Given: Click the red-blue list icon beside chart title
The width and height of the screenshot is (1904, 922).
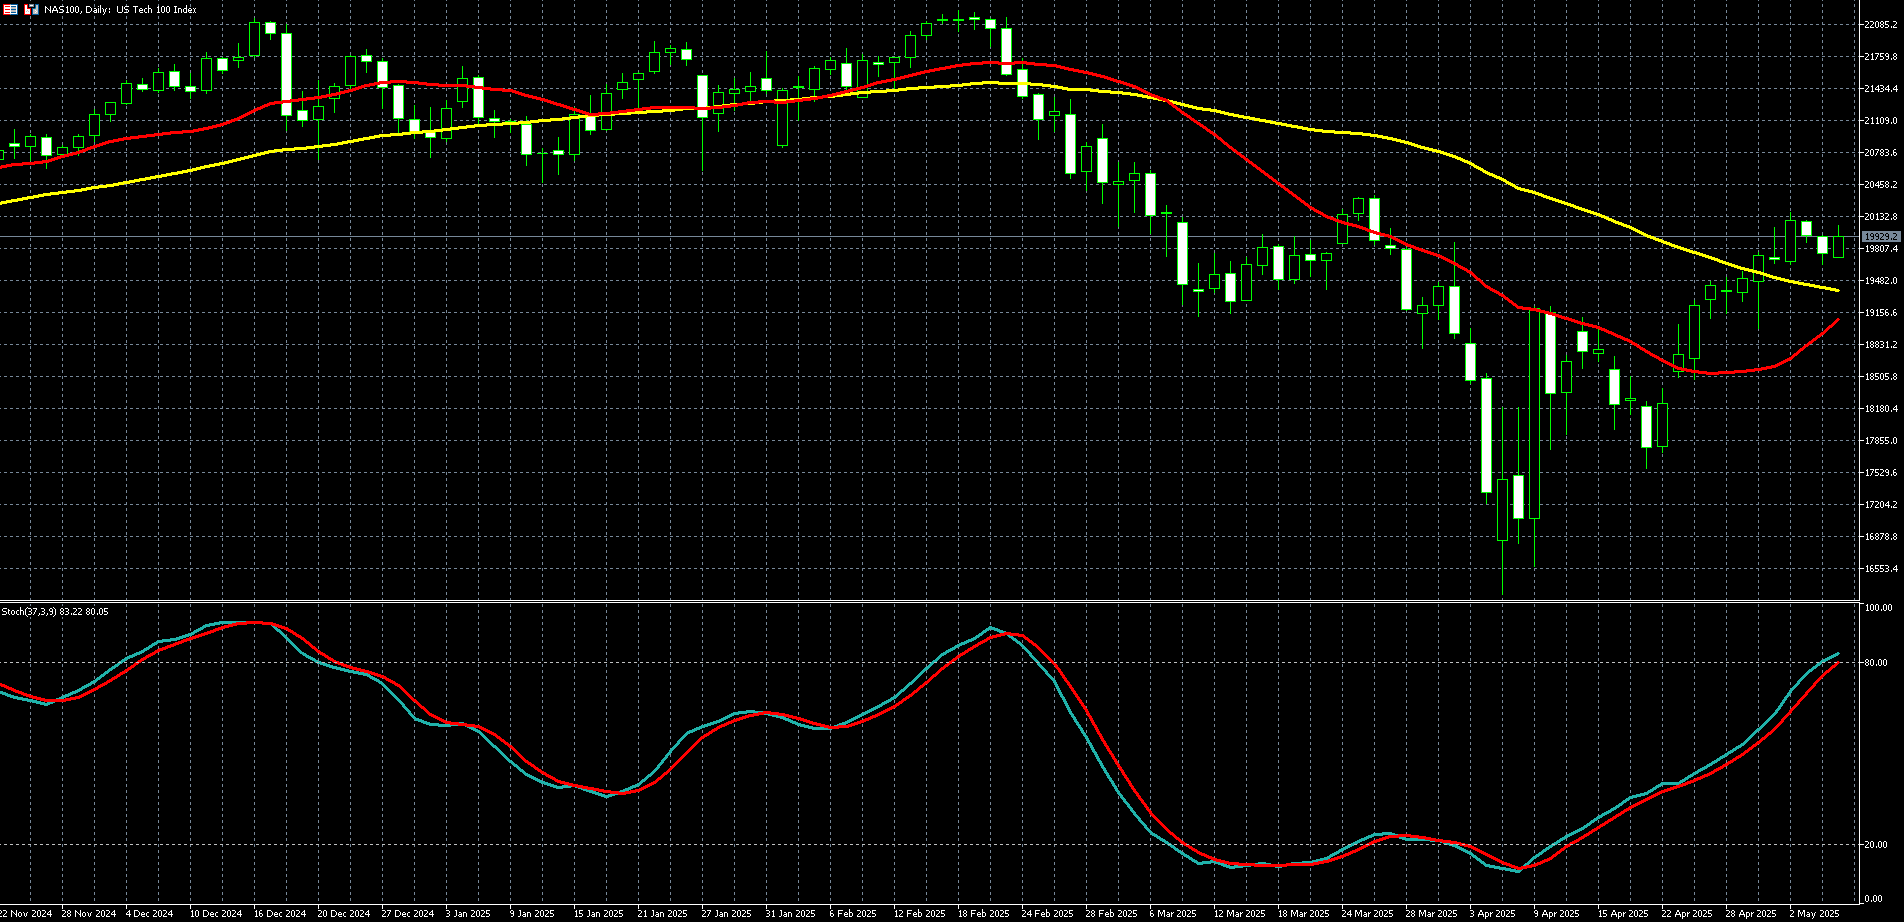Looking at the screenshot, I should pyautogui.click(x=10, y=9).
